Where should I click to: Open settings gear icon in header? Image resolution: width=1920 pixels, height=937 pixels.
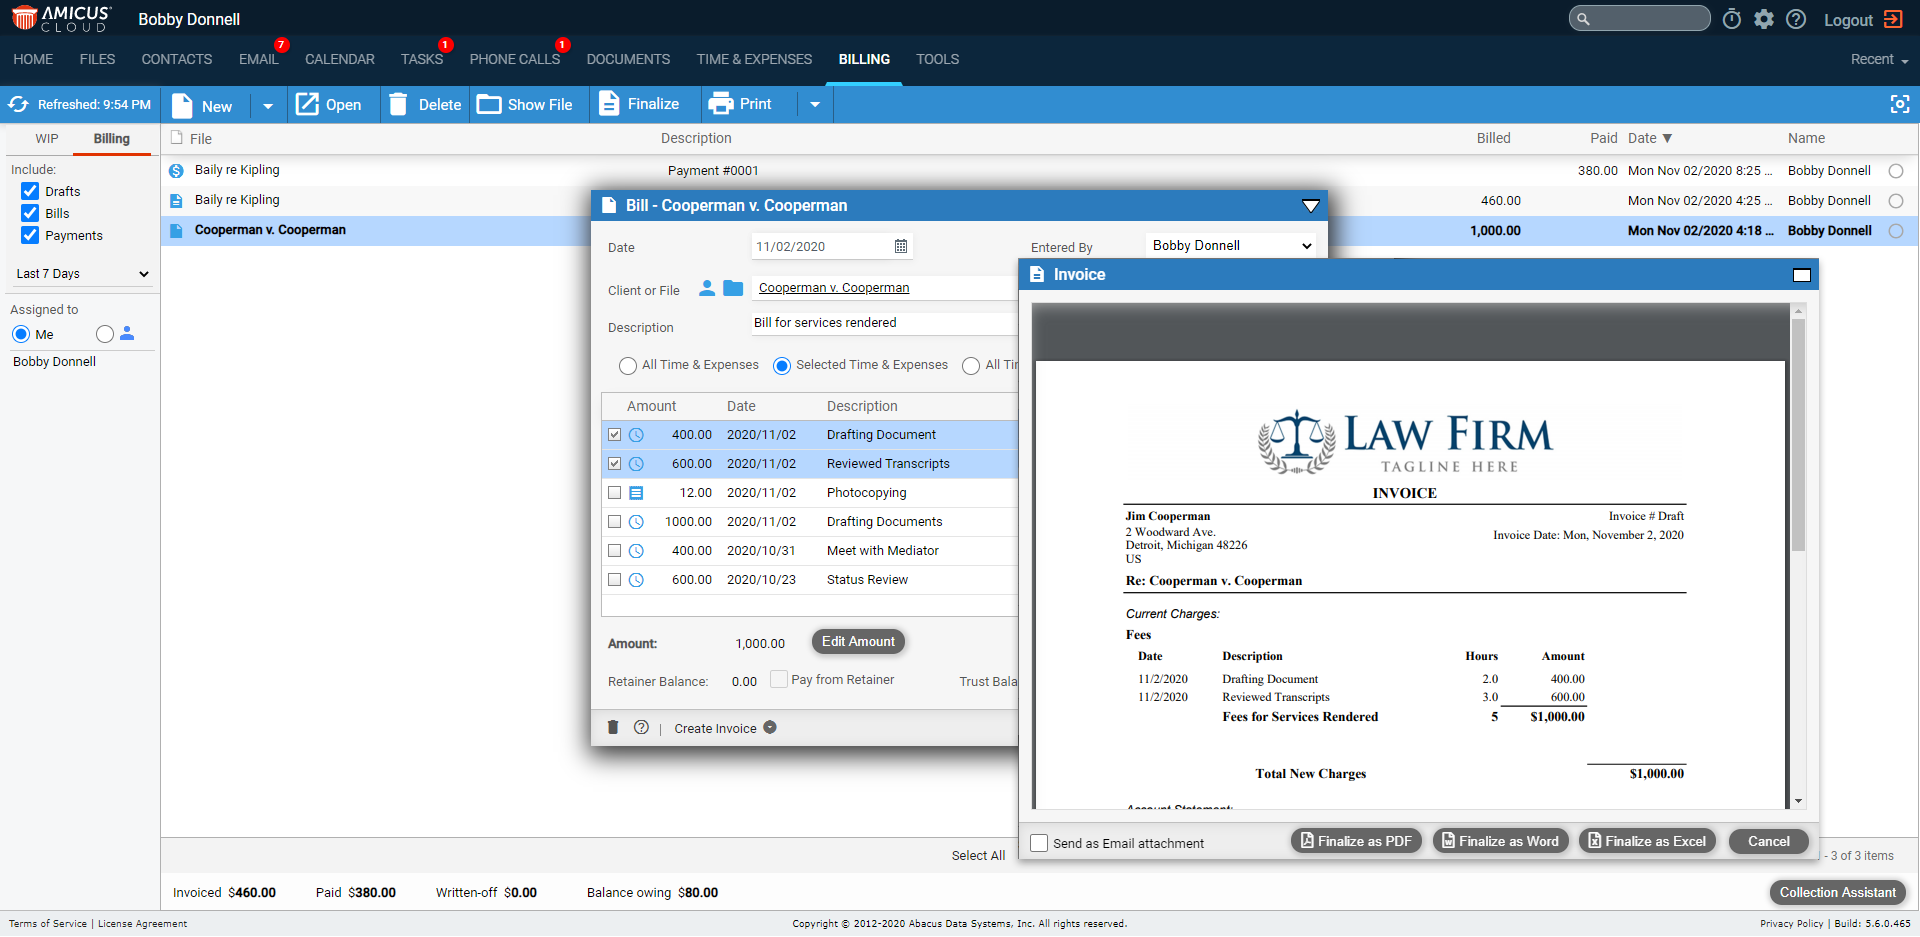pyautogui.click(x=1764, y=19)
